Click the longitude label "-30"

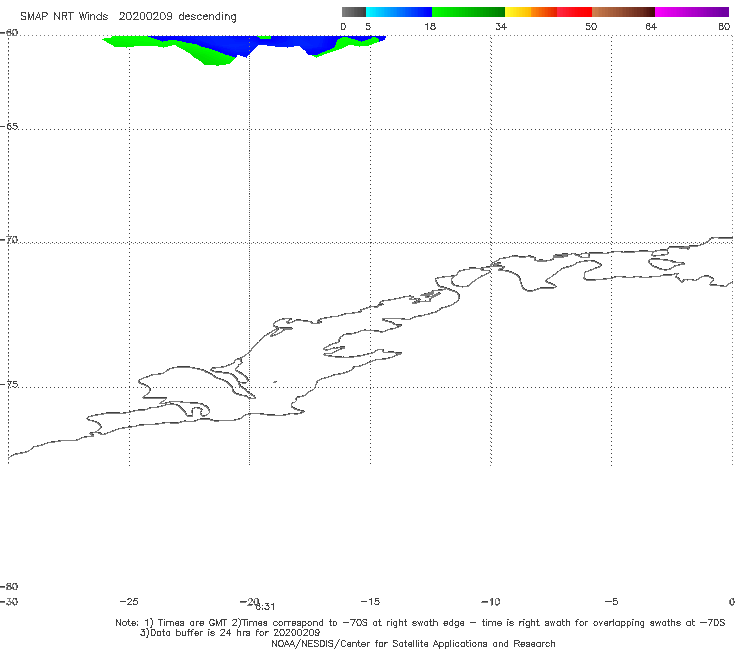9,602
